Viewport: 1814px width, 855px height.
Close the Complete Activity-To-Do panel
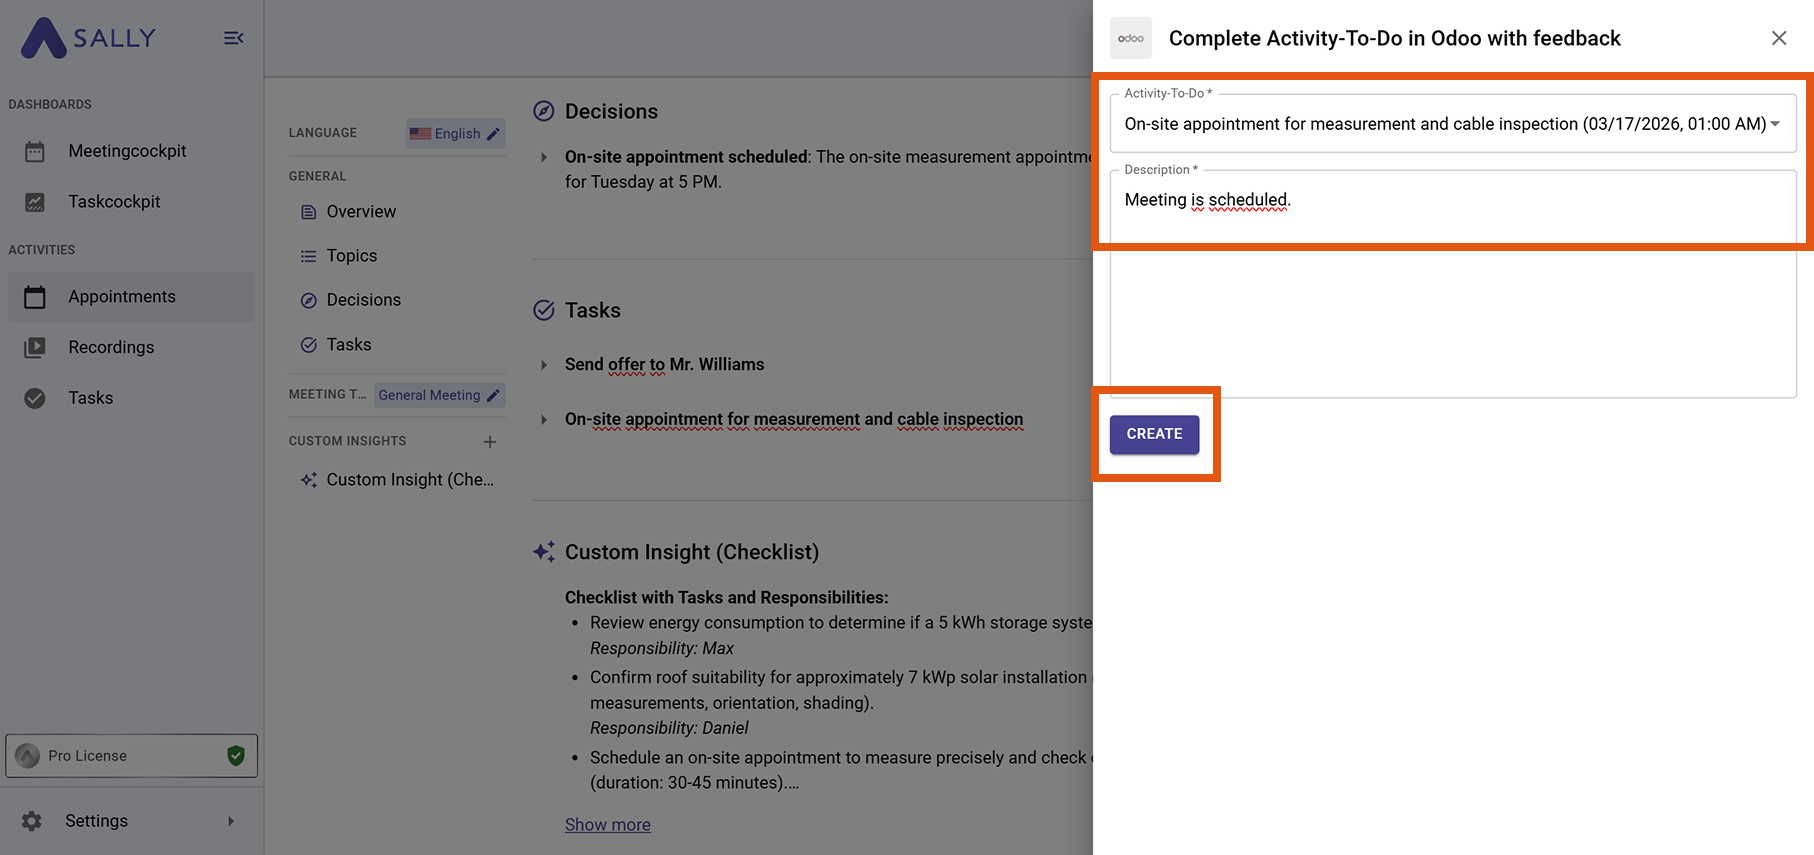click(1779, 38)
